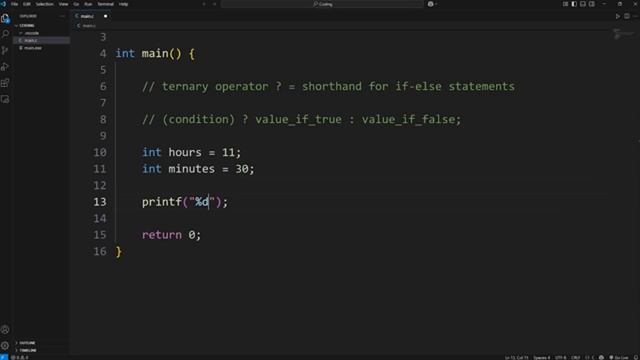Screen dimensions: 640x360
Task: Click the Run Code play button
Action: [618, 16]
